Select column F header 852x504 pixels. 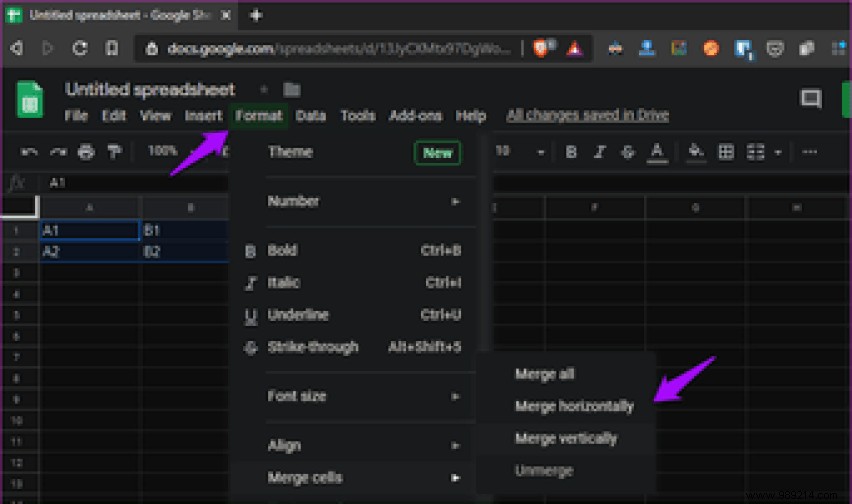pos(594,207)
